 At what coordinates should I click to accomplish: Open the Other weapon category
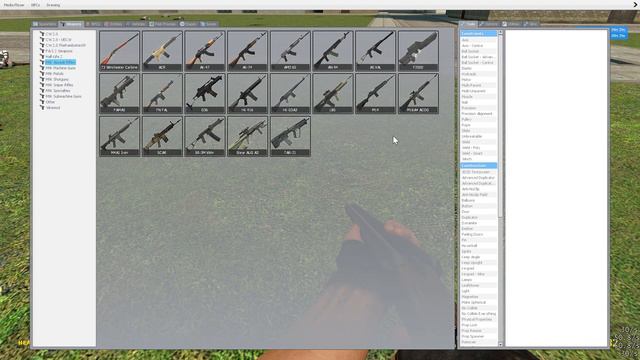50,102
